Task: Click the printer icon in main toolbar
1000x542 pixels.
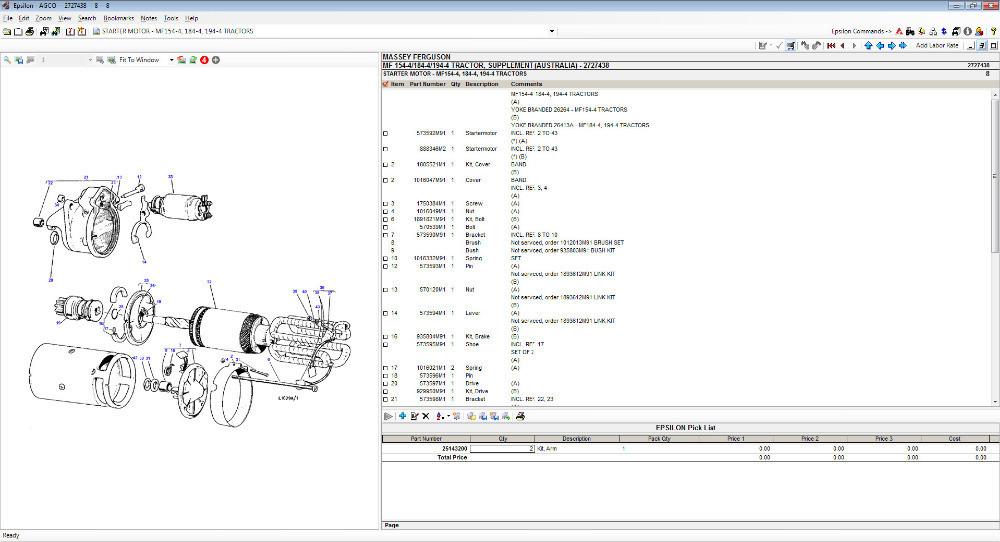Action: click(29, 31)
